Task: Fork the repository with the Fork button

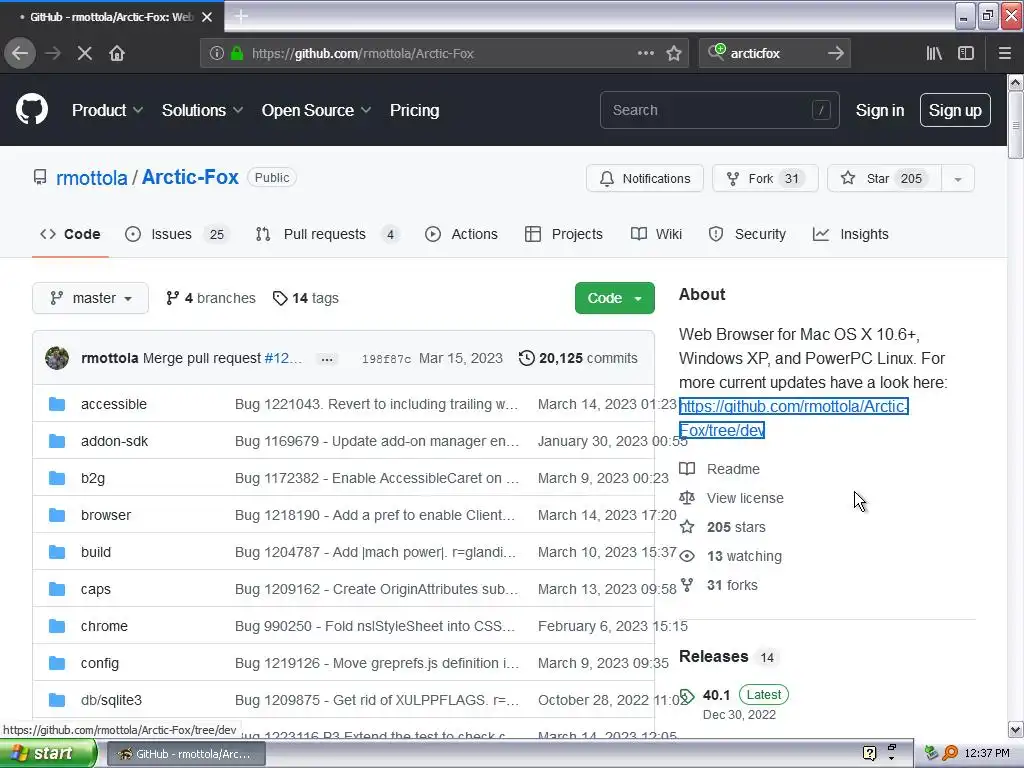Action: point(765,179)
